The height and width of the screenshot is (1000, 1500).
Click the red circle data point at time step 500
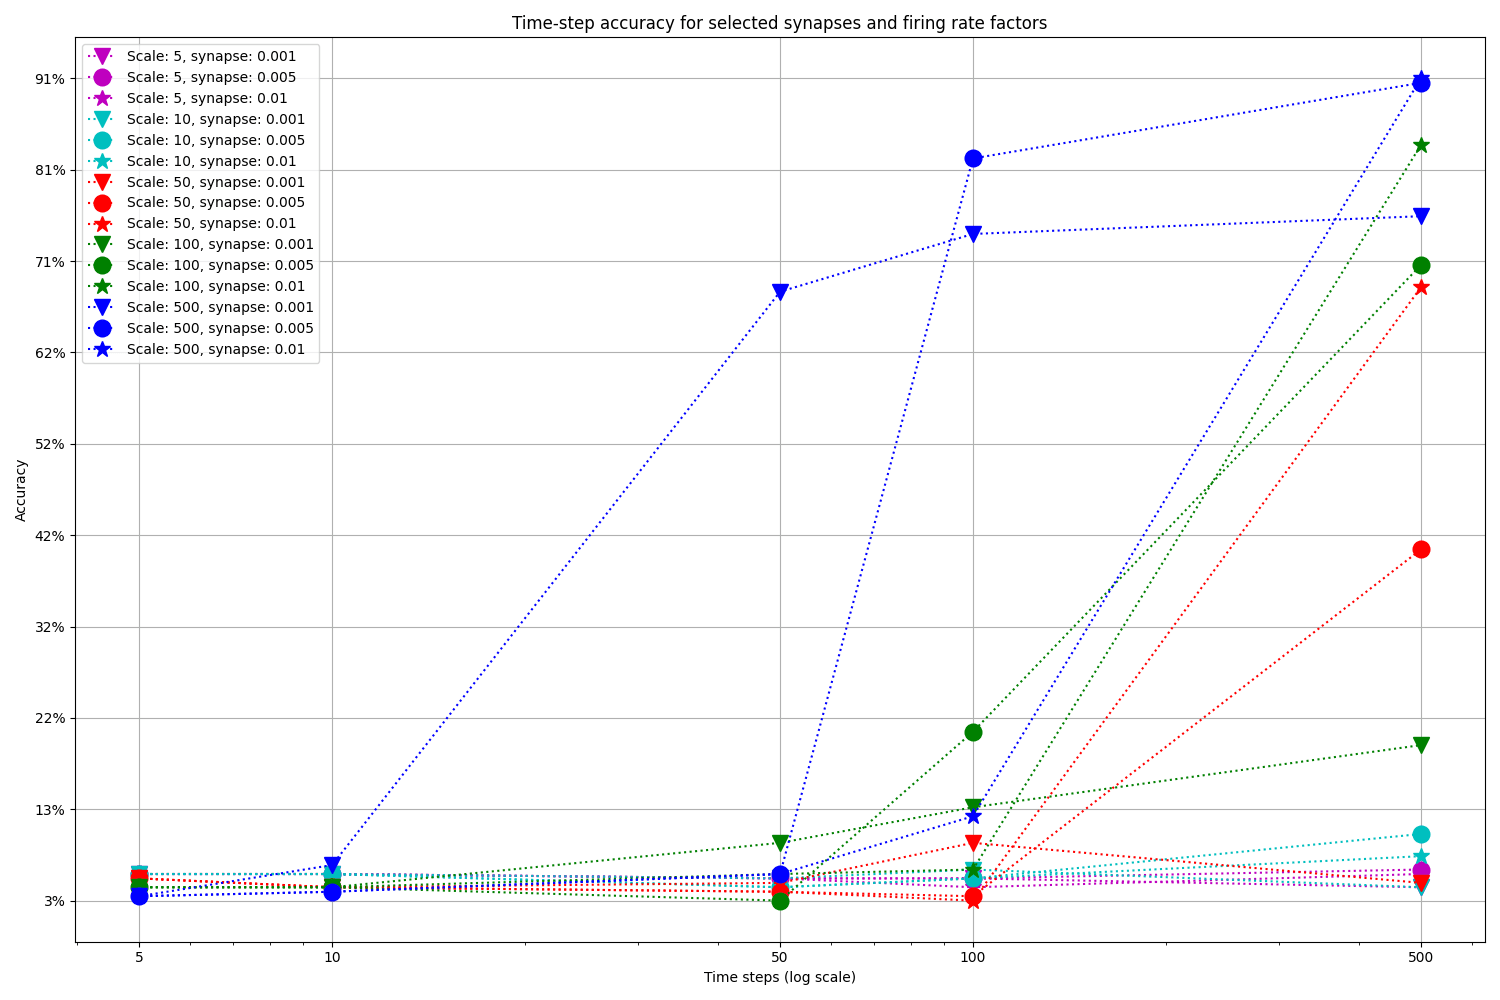pos(1421,549)
